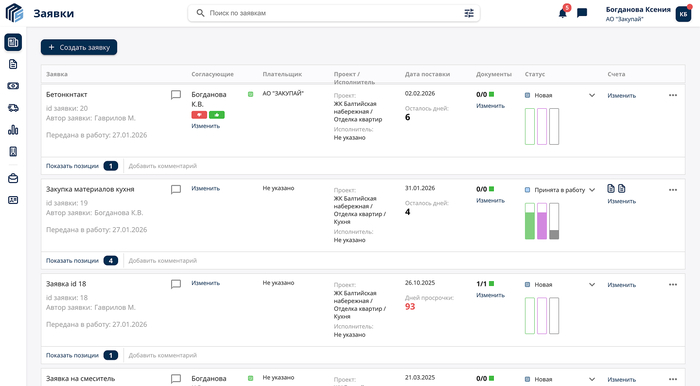The width and height of the screenshot is (700, 386).
Task: Open the chat messages icon
Action: (x=582, y=13)
